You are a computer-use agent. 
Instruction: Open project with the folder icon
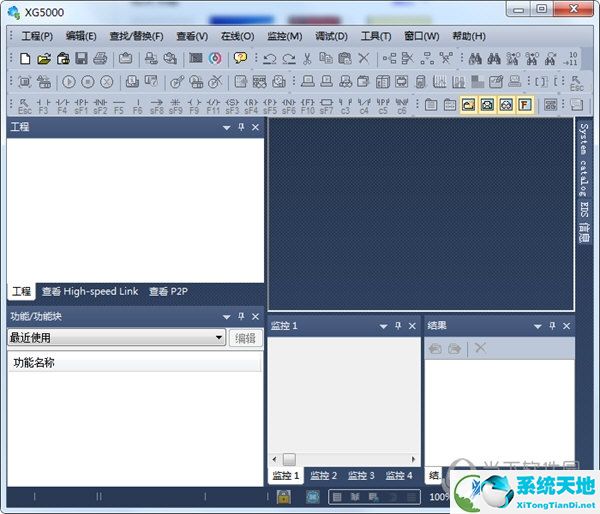pyautogui.click(x=44, y=59)
